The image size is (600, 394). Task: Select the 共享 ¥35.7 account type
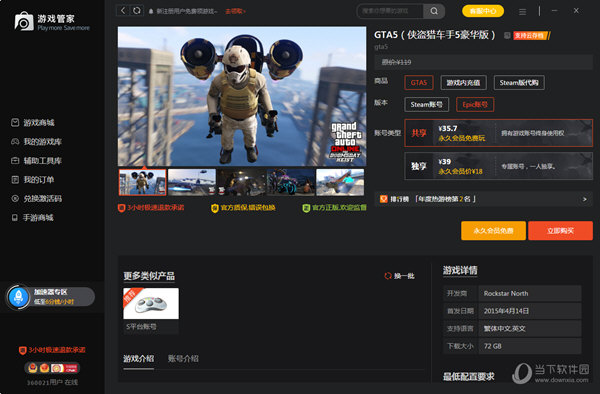click(499, 133)
